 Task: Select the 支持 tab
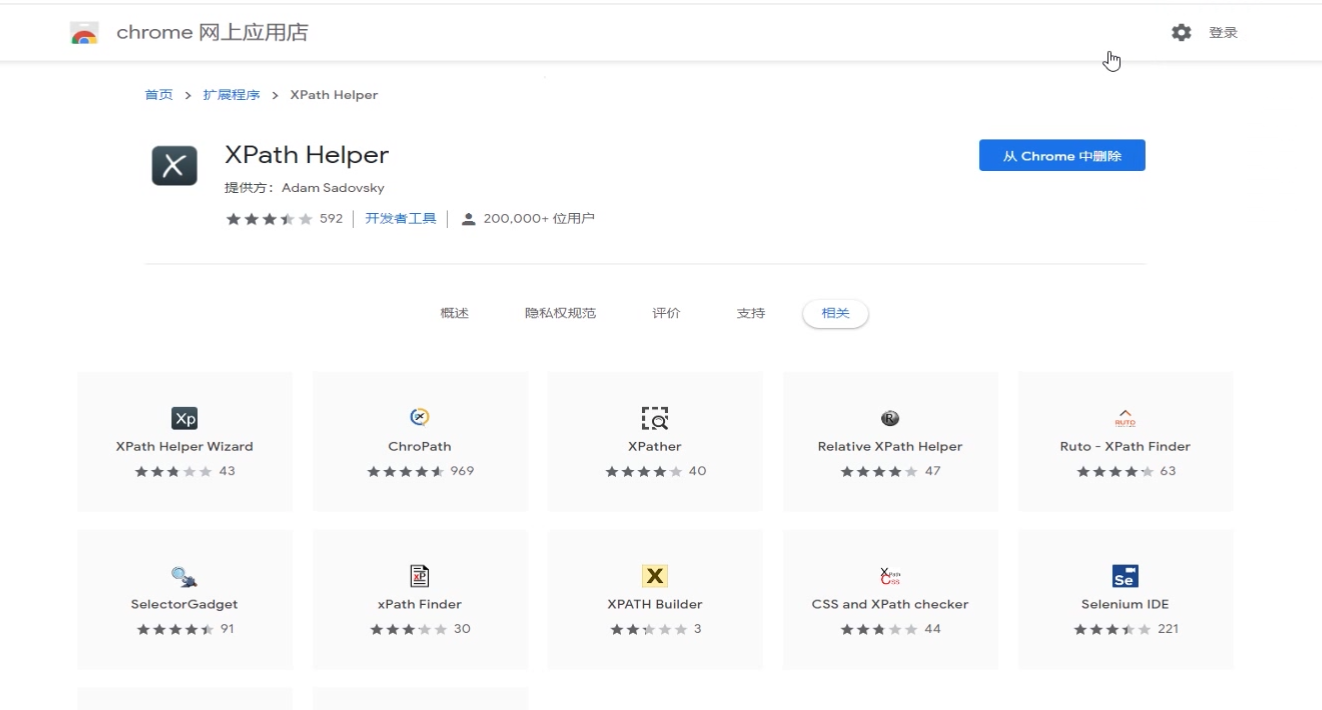click(x=750, y=312)
